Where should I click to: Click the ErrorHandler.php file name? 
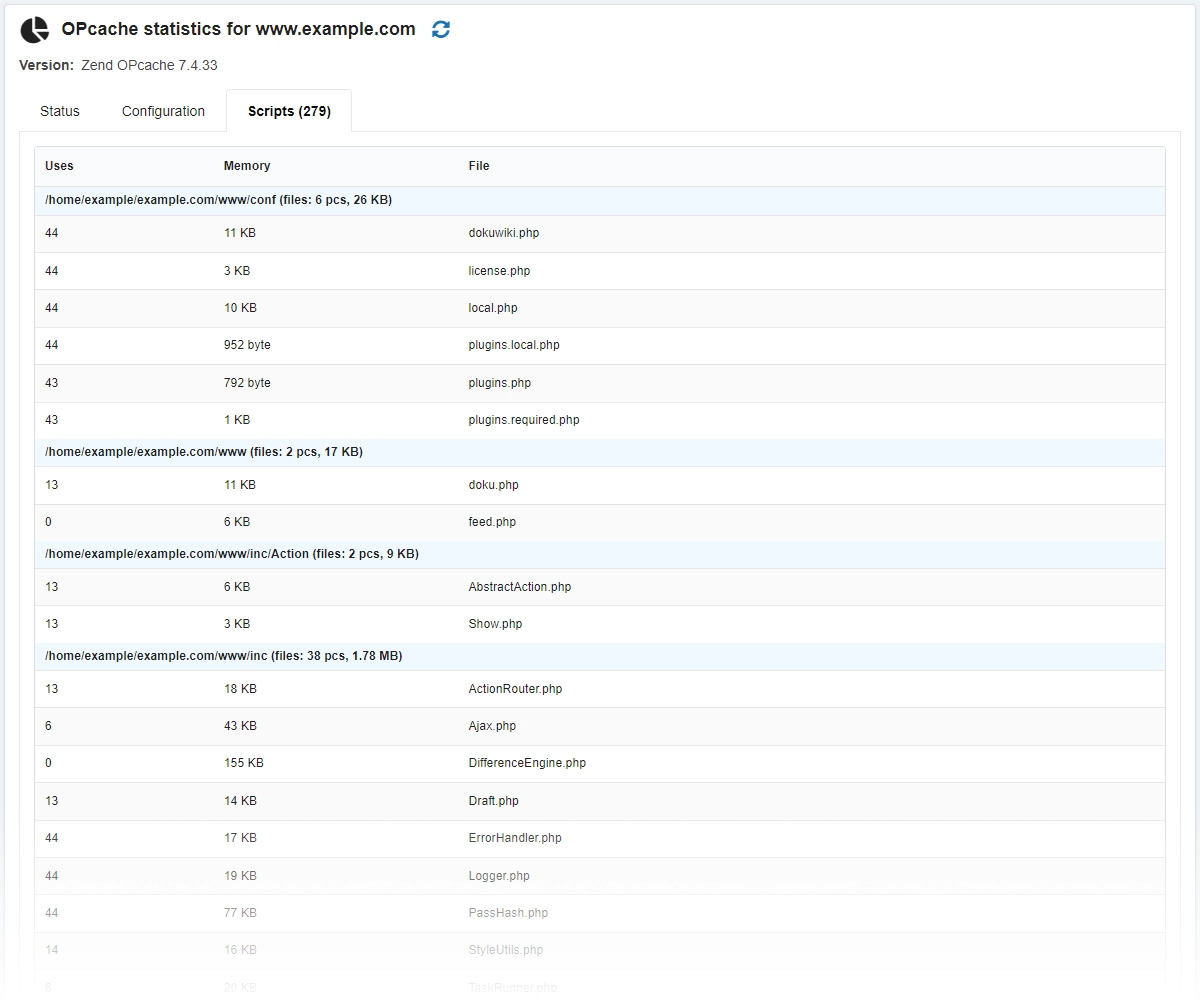click(515, 838)
